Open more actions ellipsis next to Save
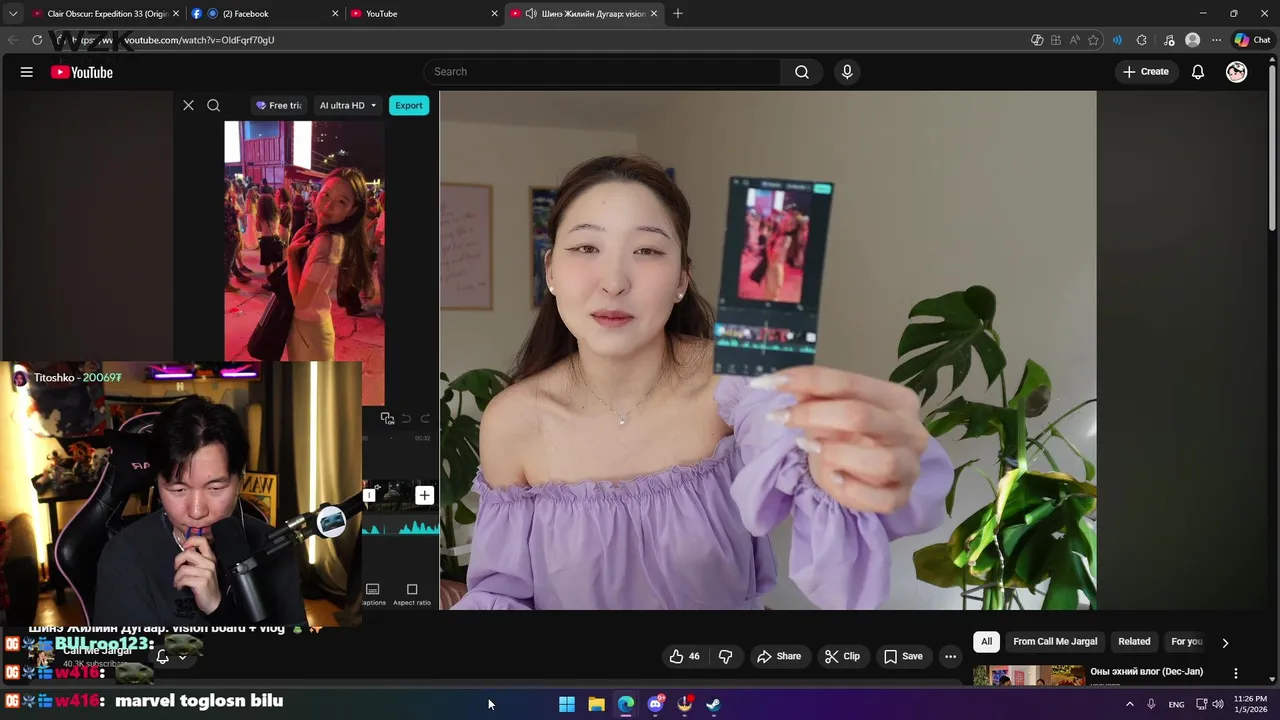Screen dimensions: 1280x720 point(950,656)
